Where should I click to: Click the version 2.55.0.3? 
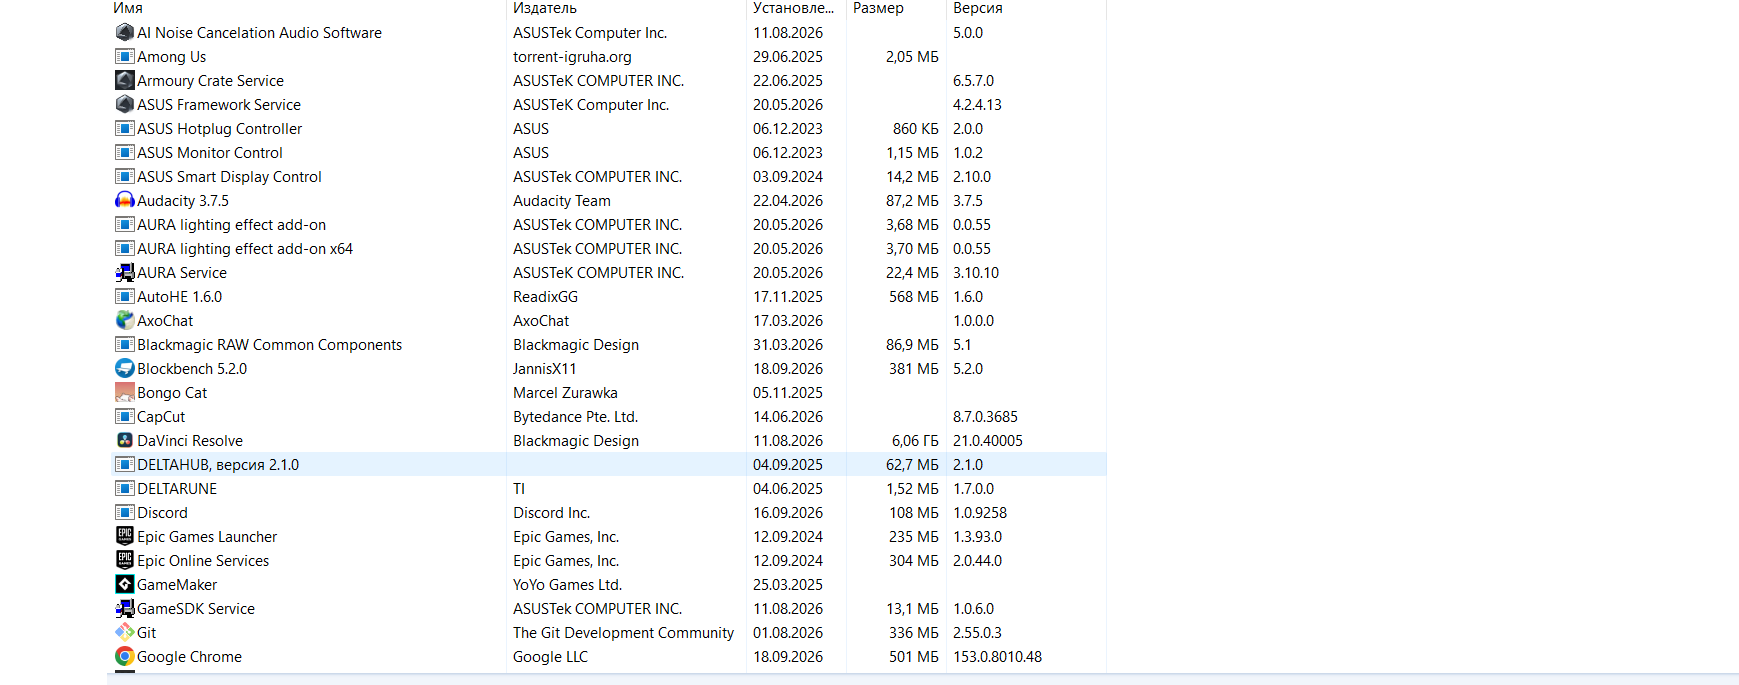[977, 632]
